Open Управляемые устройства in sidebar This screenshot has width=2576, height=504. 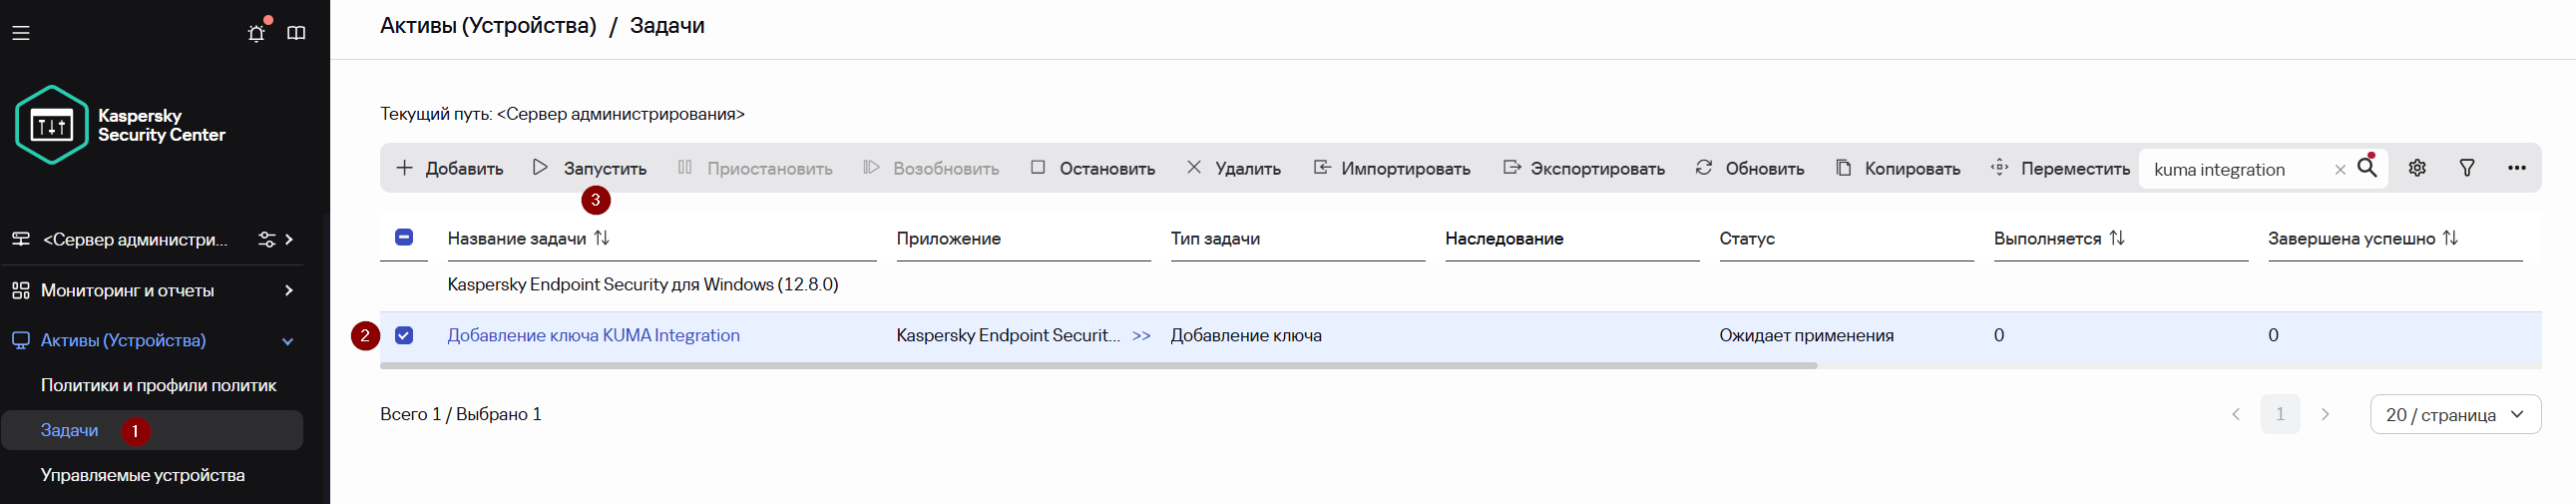pos(142,475)
